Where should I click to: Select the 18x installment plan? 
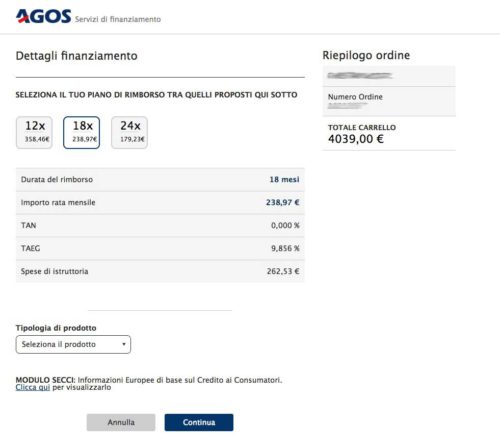point(82,133)
